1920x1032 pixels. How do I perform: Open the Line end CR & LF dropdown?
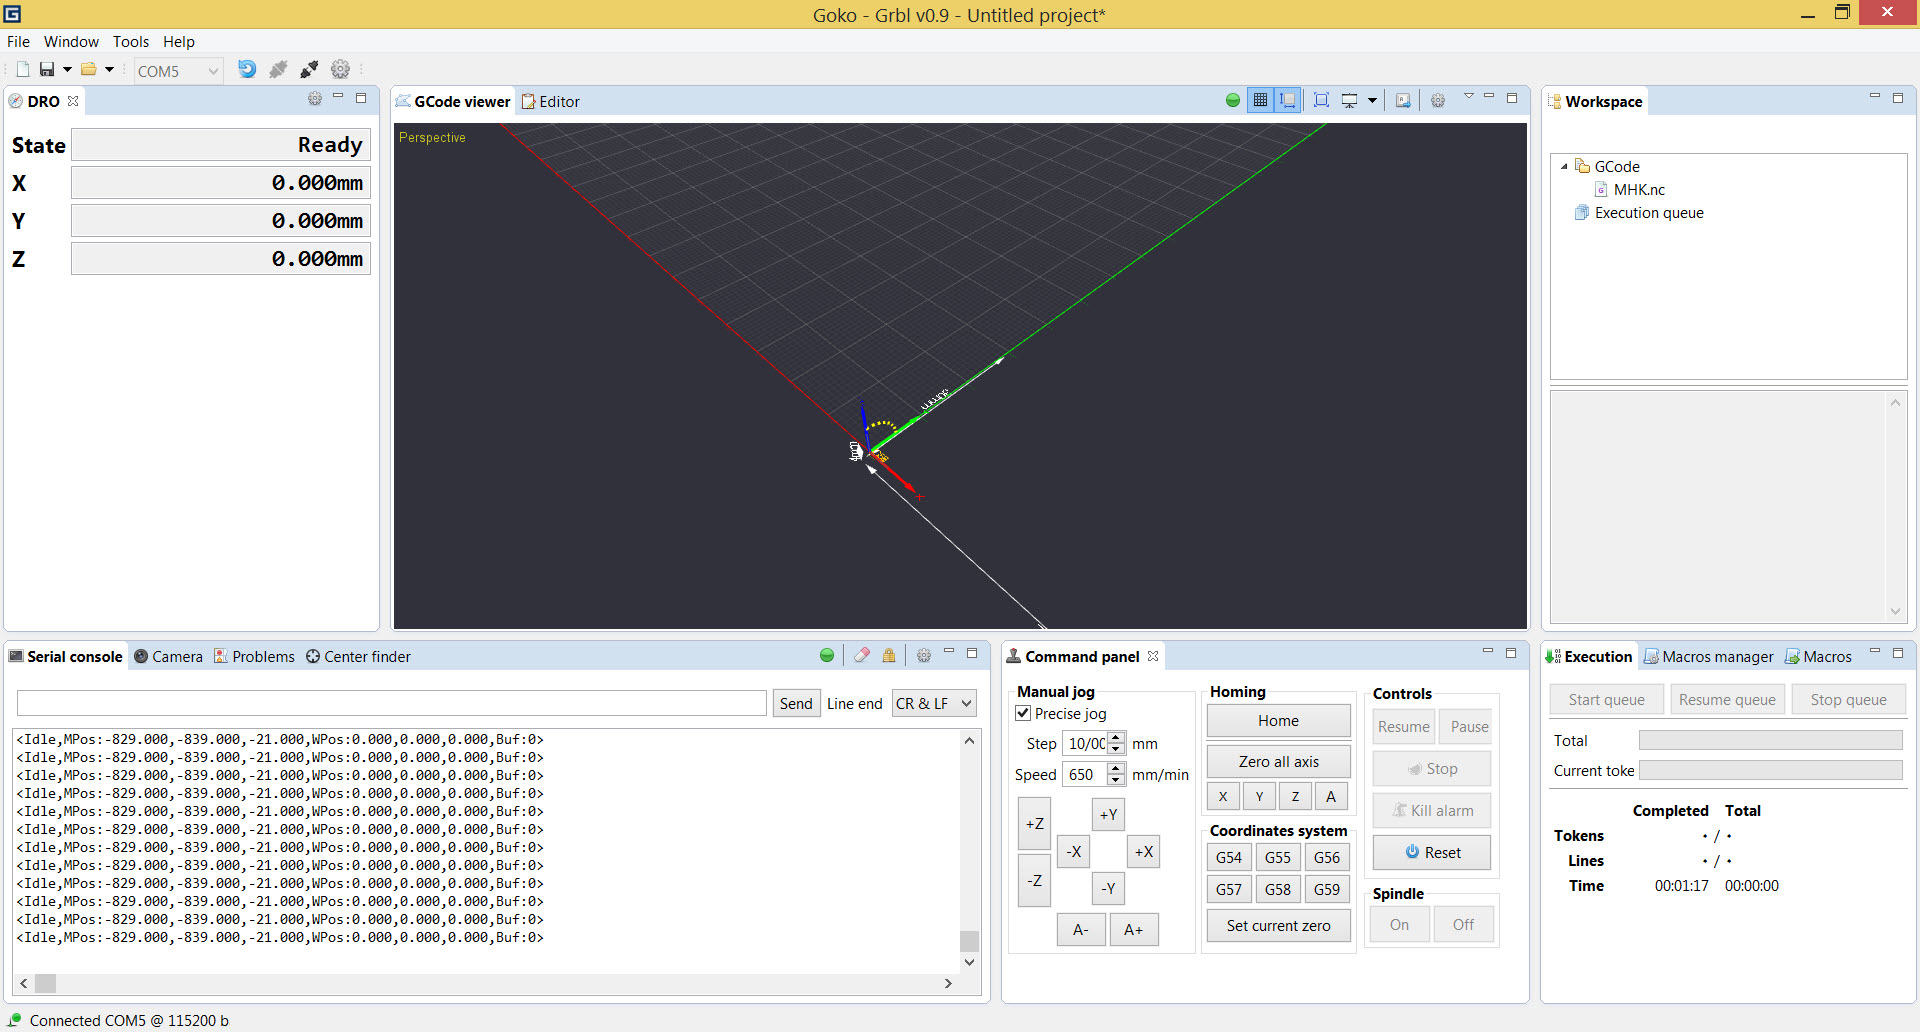(934, 703)
